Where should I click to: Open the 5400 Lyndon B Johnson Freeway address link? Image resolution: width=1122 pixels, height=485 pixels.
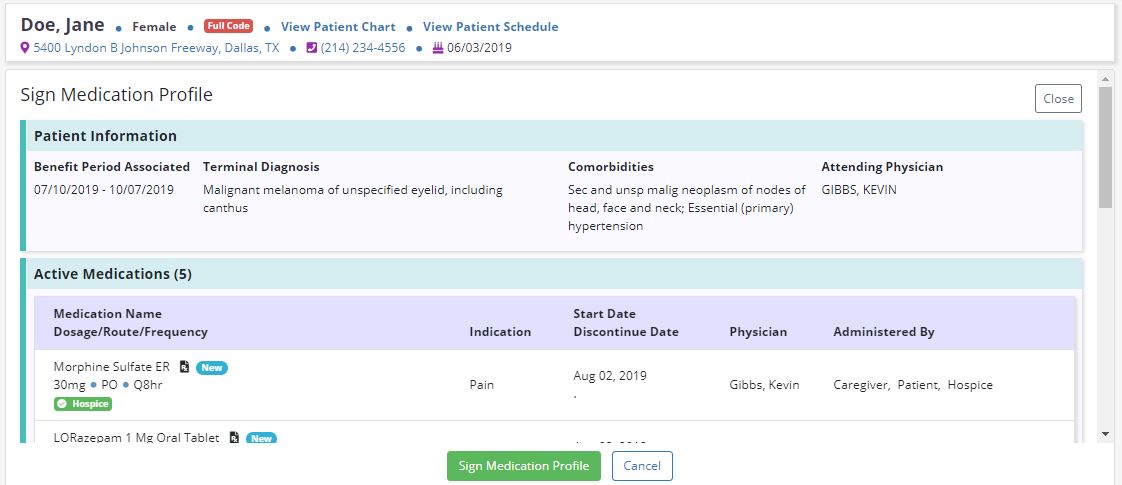(x=156, y=48)
